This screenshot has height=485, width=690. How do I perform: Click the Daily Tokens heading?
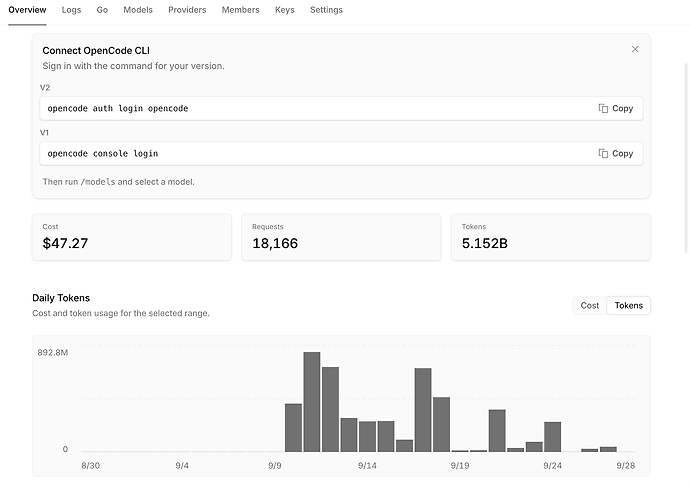61,298
